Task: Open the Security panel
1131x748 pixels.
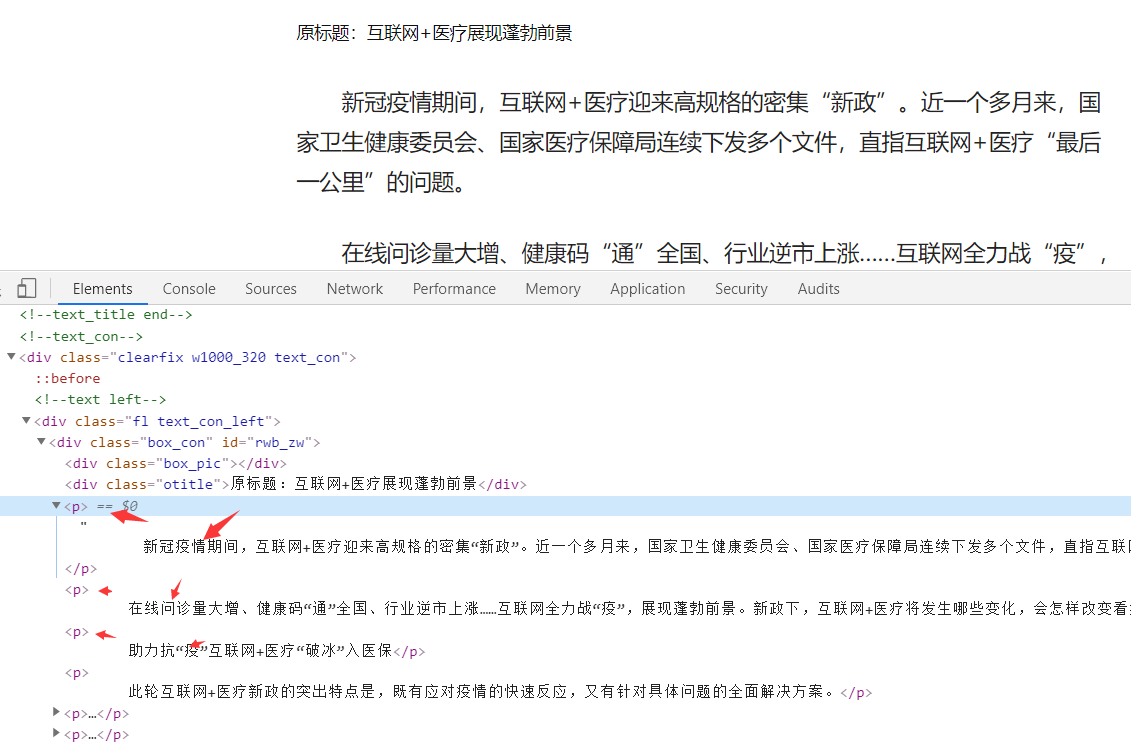Action: (x=740, y=288)
